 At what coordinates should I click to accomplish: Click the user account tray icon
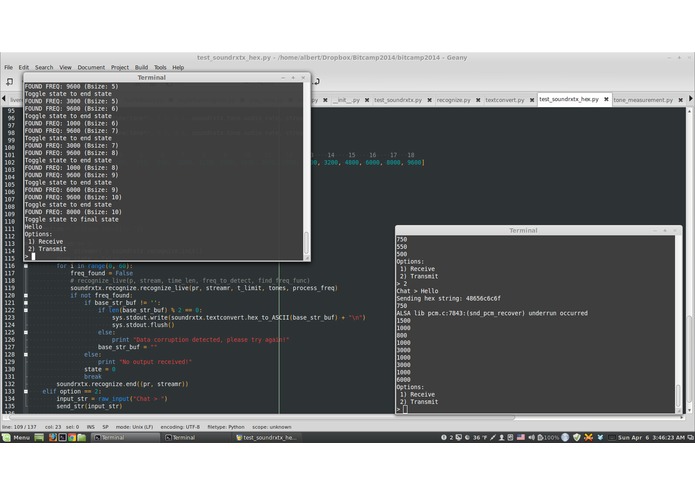(501, 437)
